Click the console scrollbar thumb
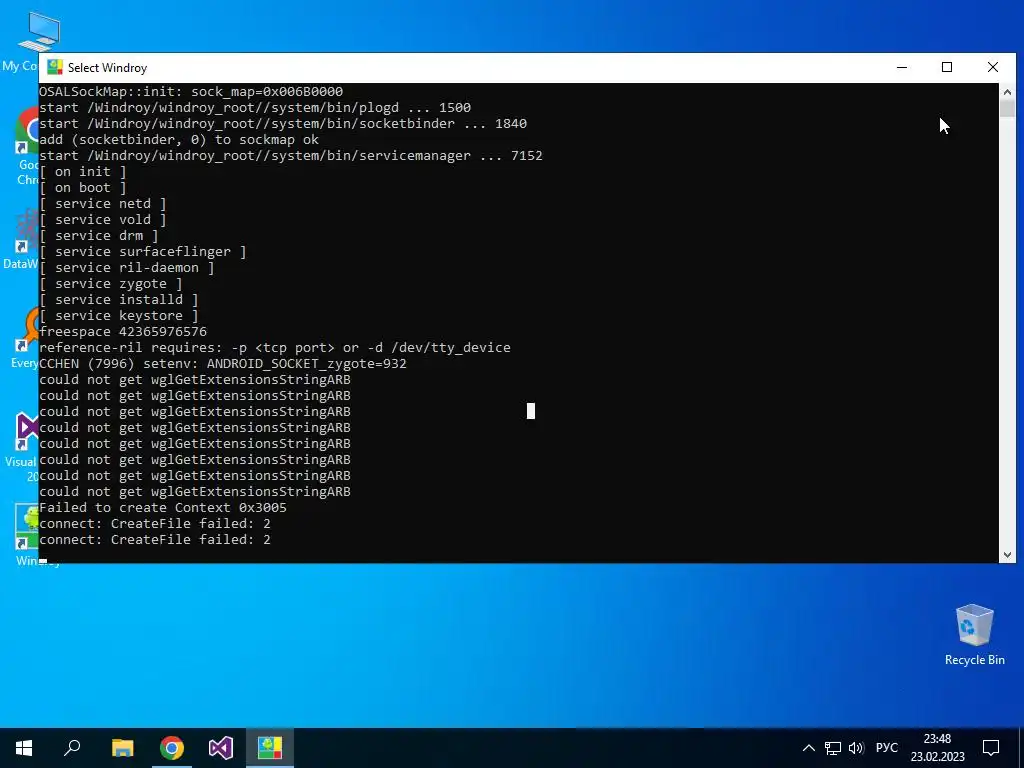The height and width of the screenshot is (768, 1024). pyautogui.click(x=1006, y=108)
